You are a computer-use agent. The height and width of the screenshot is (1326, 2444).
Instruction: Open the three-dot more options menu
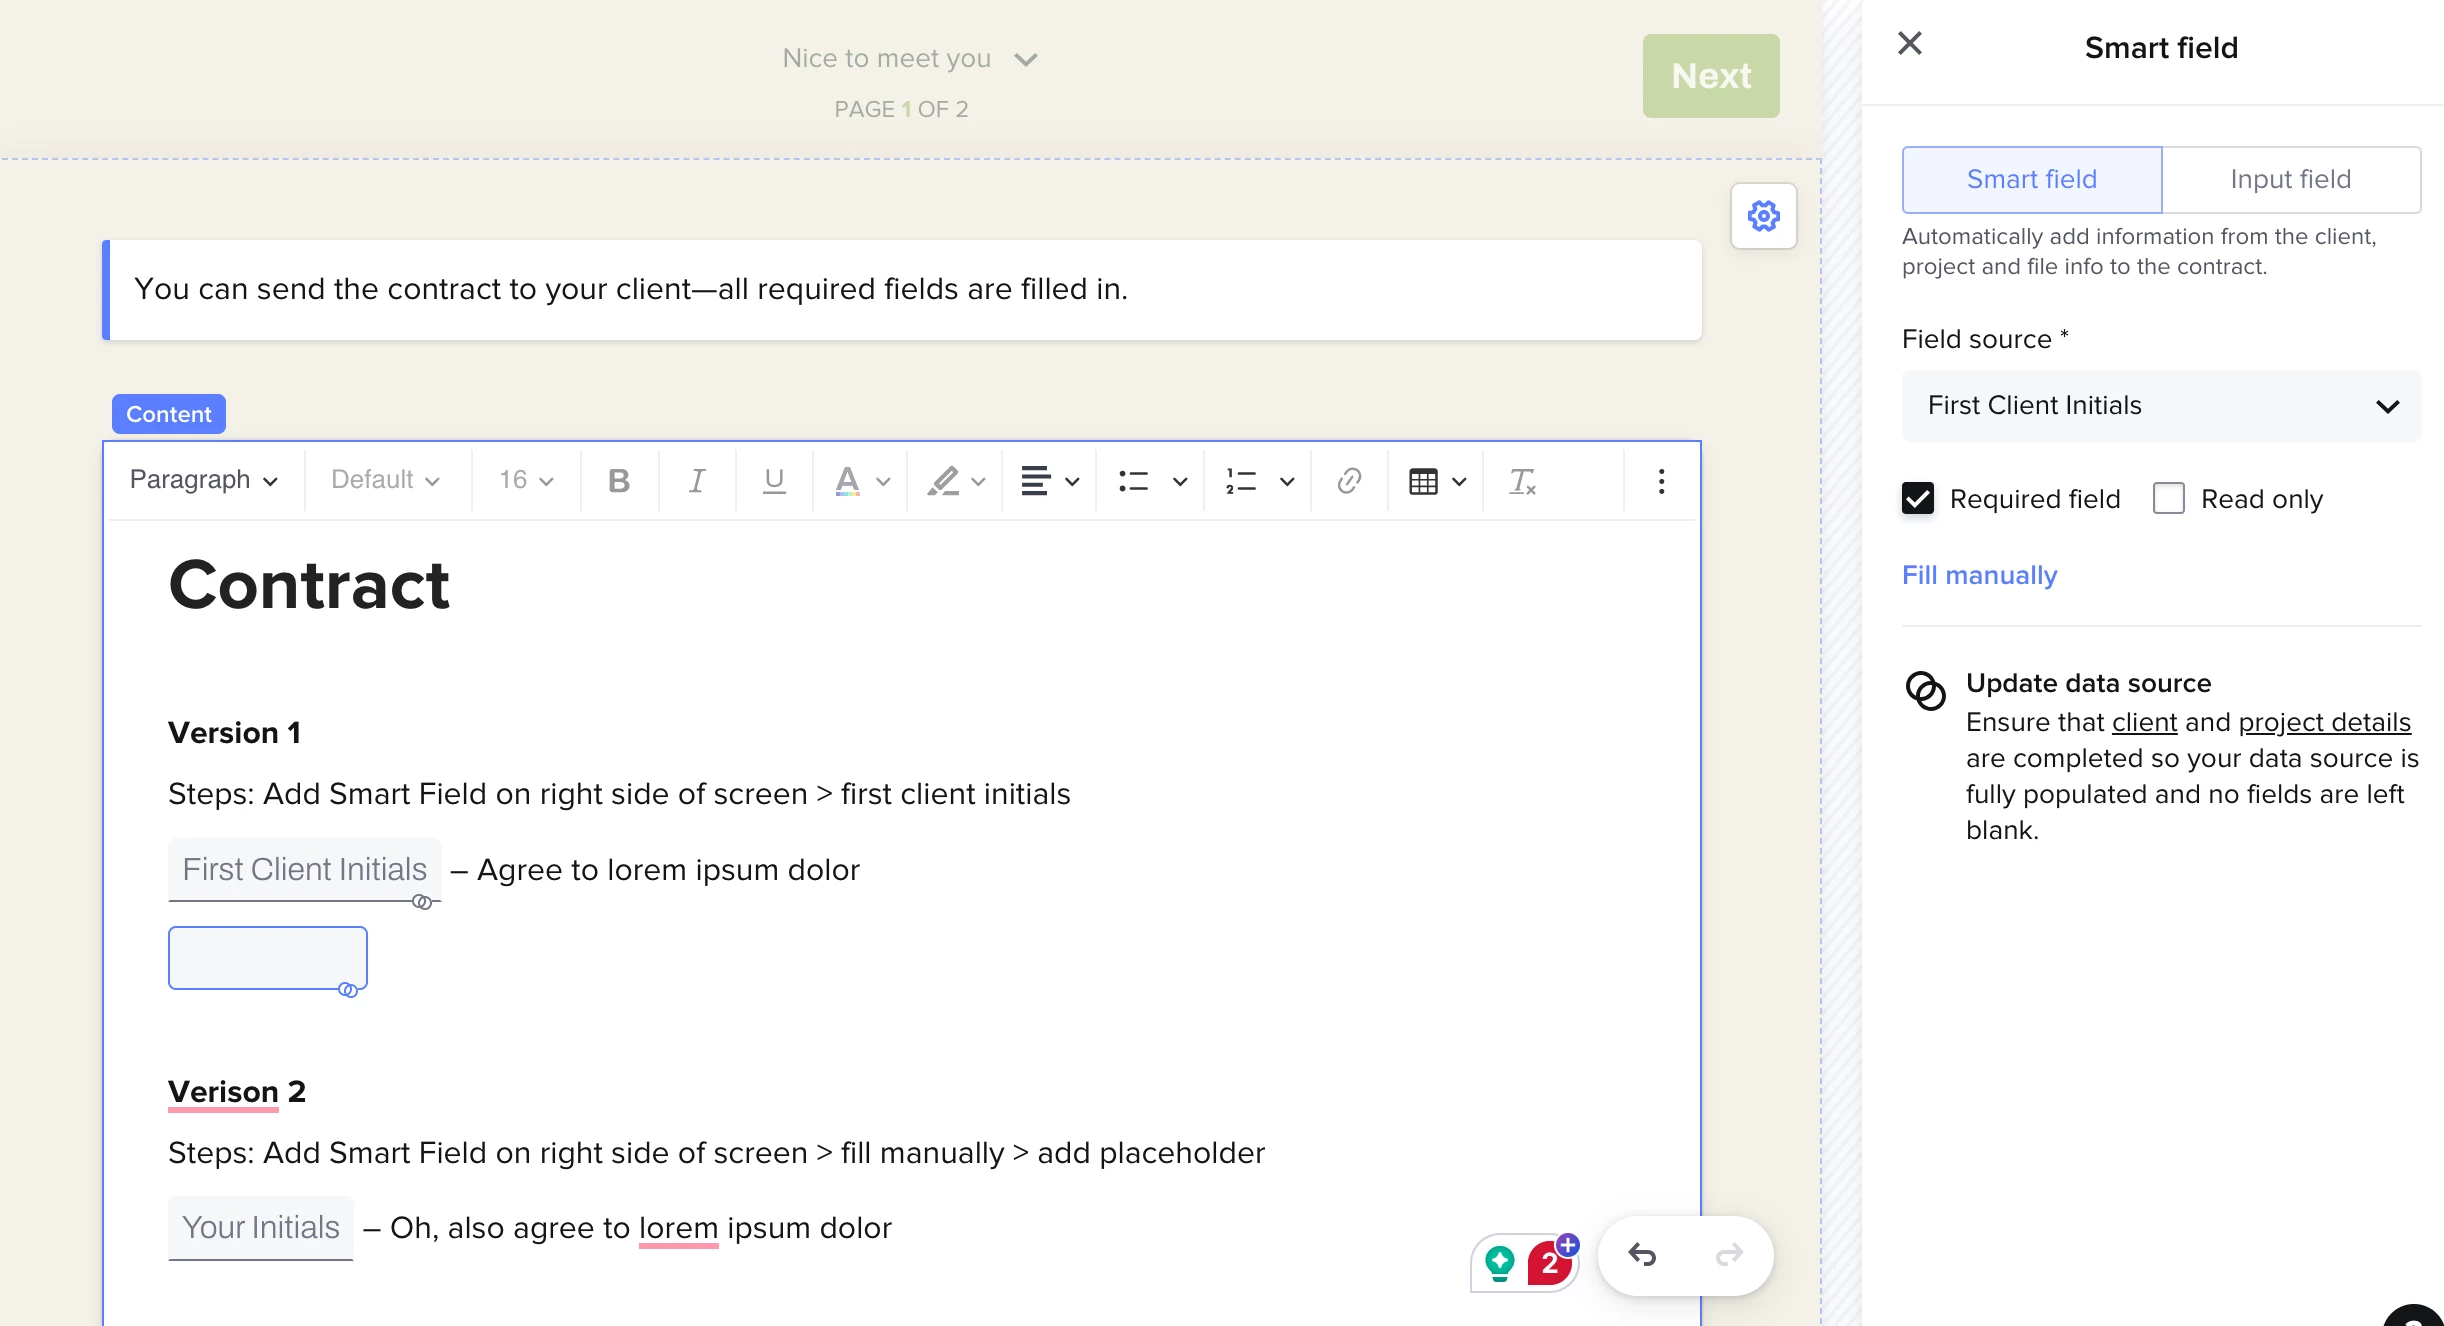[1661, 481]
